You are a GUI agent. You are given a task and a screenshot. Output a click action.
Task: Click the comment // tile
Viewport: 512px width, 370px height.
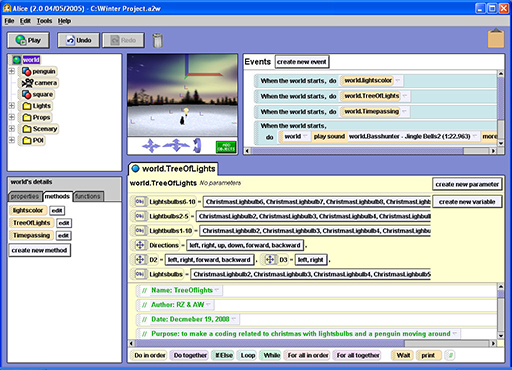coord(450,355)
